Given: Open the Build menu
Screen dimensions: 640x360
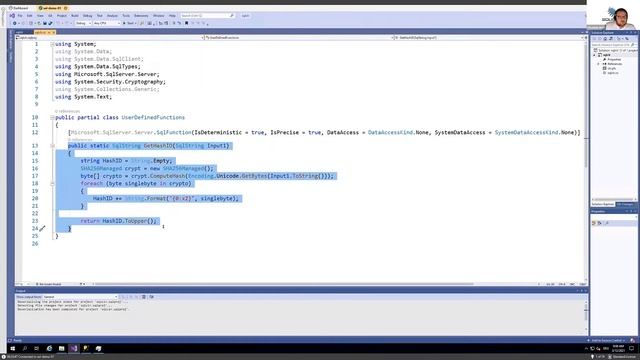Looking at the screenshot, I should (x=75, y=16).
